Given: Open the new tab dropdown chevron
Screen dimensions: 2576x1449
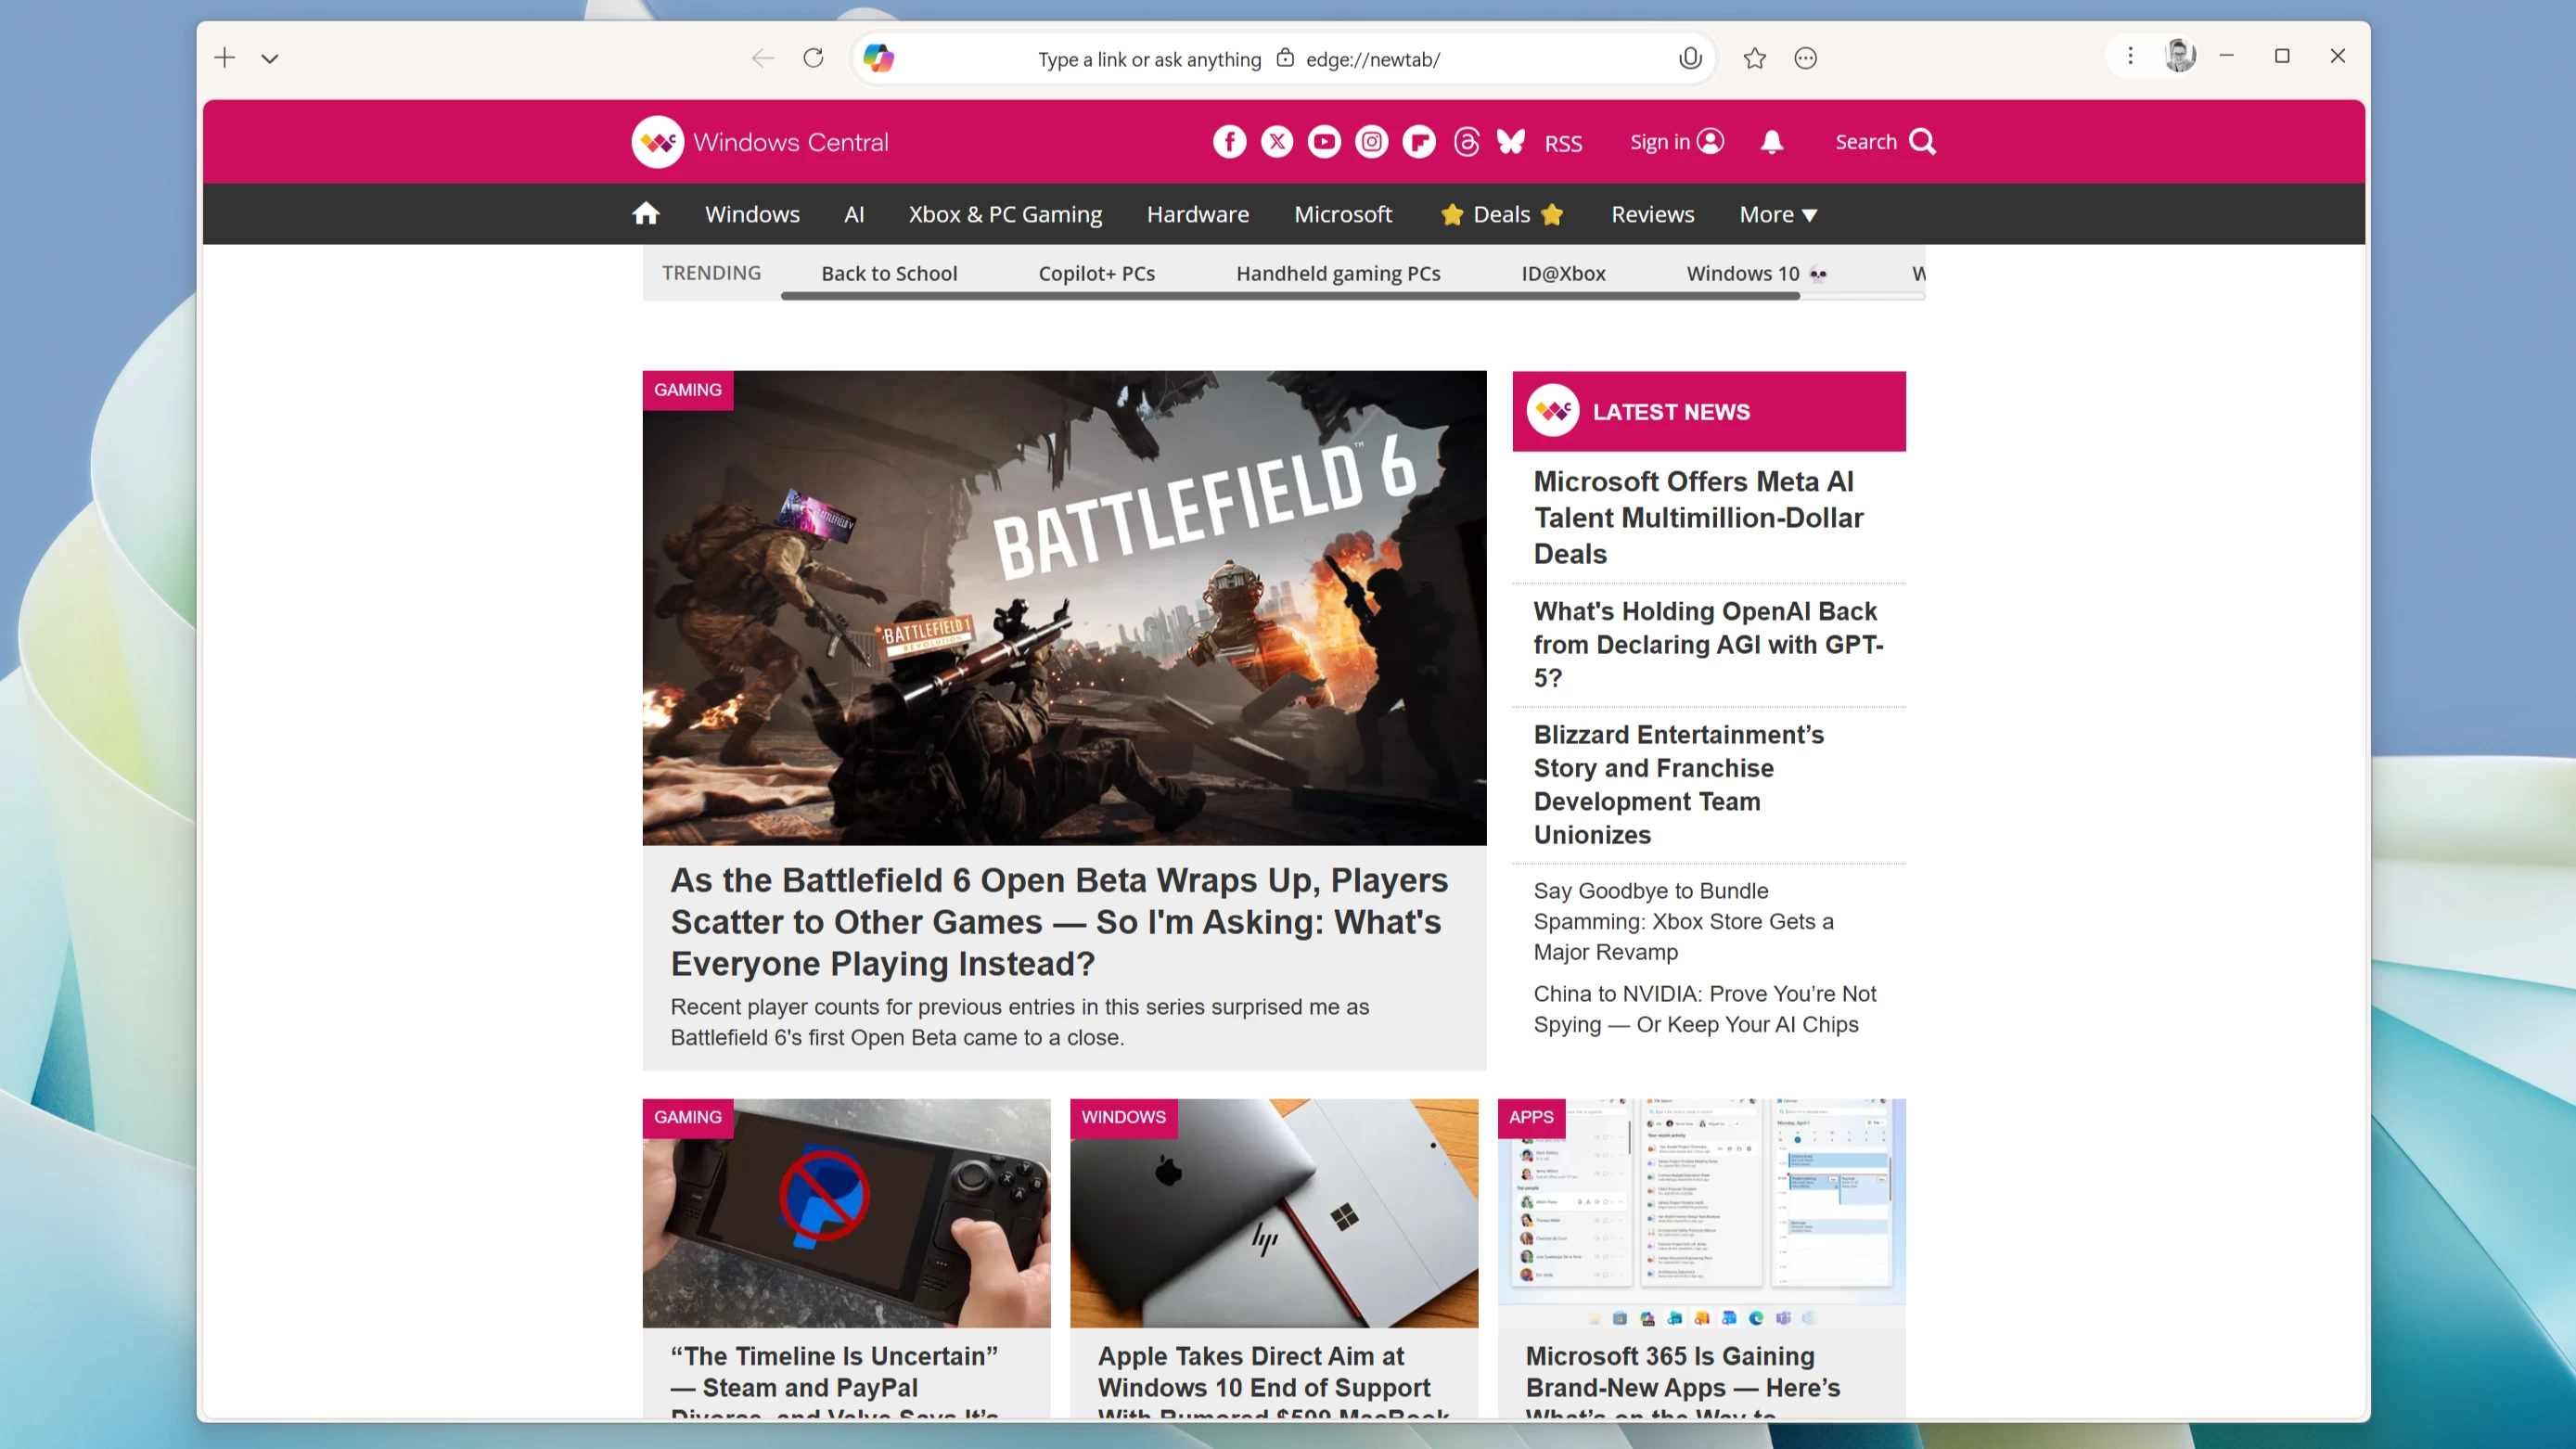Looking at the screenshot, I should [269, 58].
